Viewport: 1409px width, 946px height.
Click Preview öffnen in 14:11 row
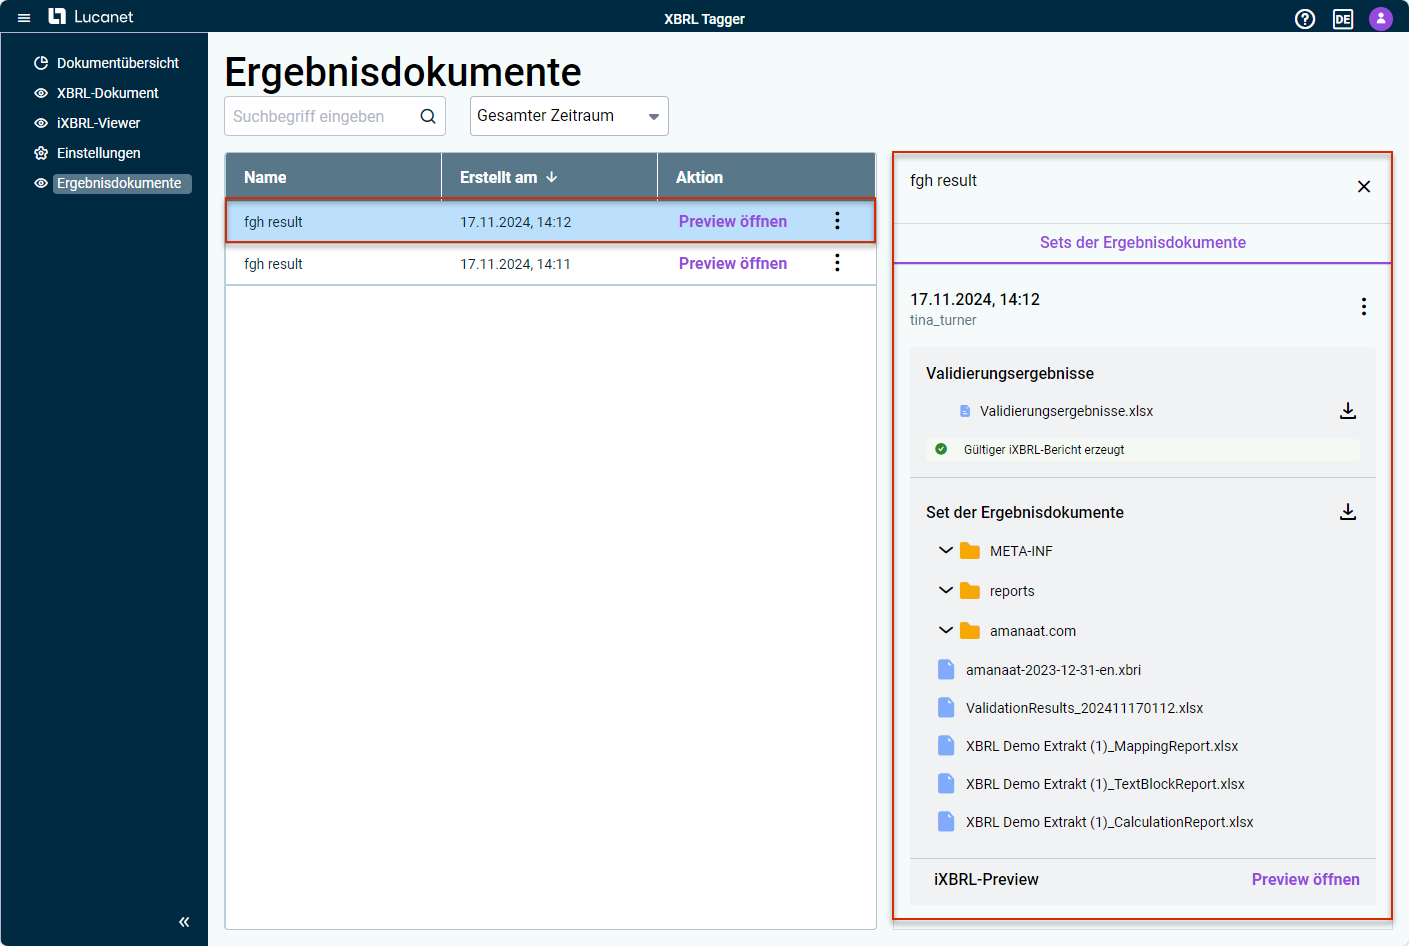[x=733, y=264]
